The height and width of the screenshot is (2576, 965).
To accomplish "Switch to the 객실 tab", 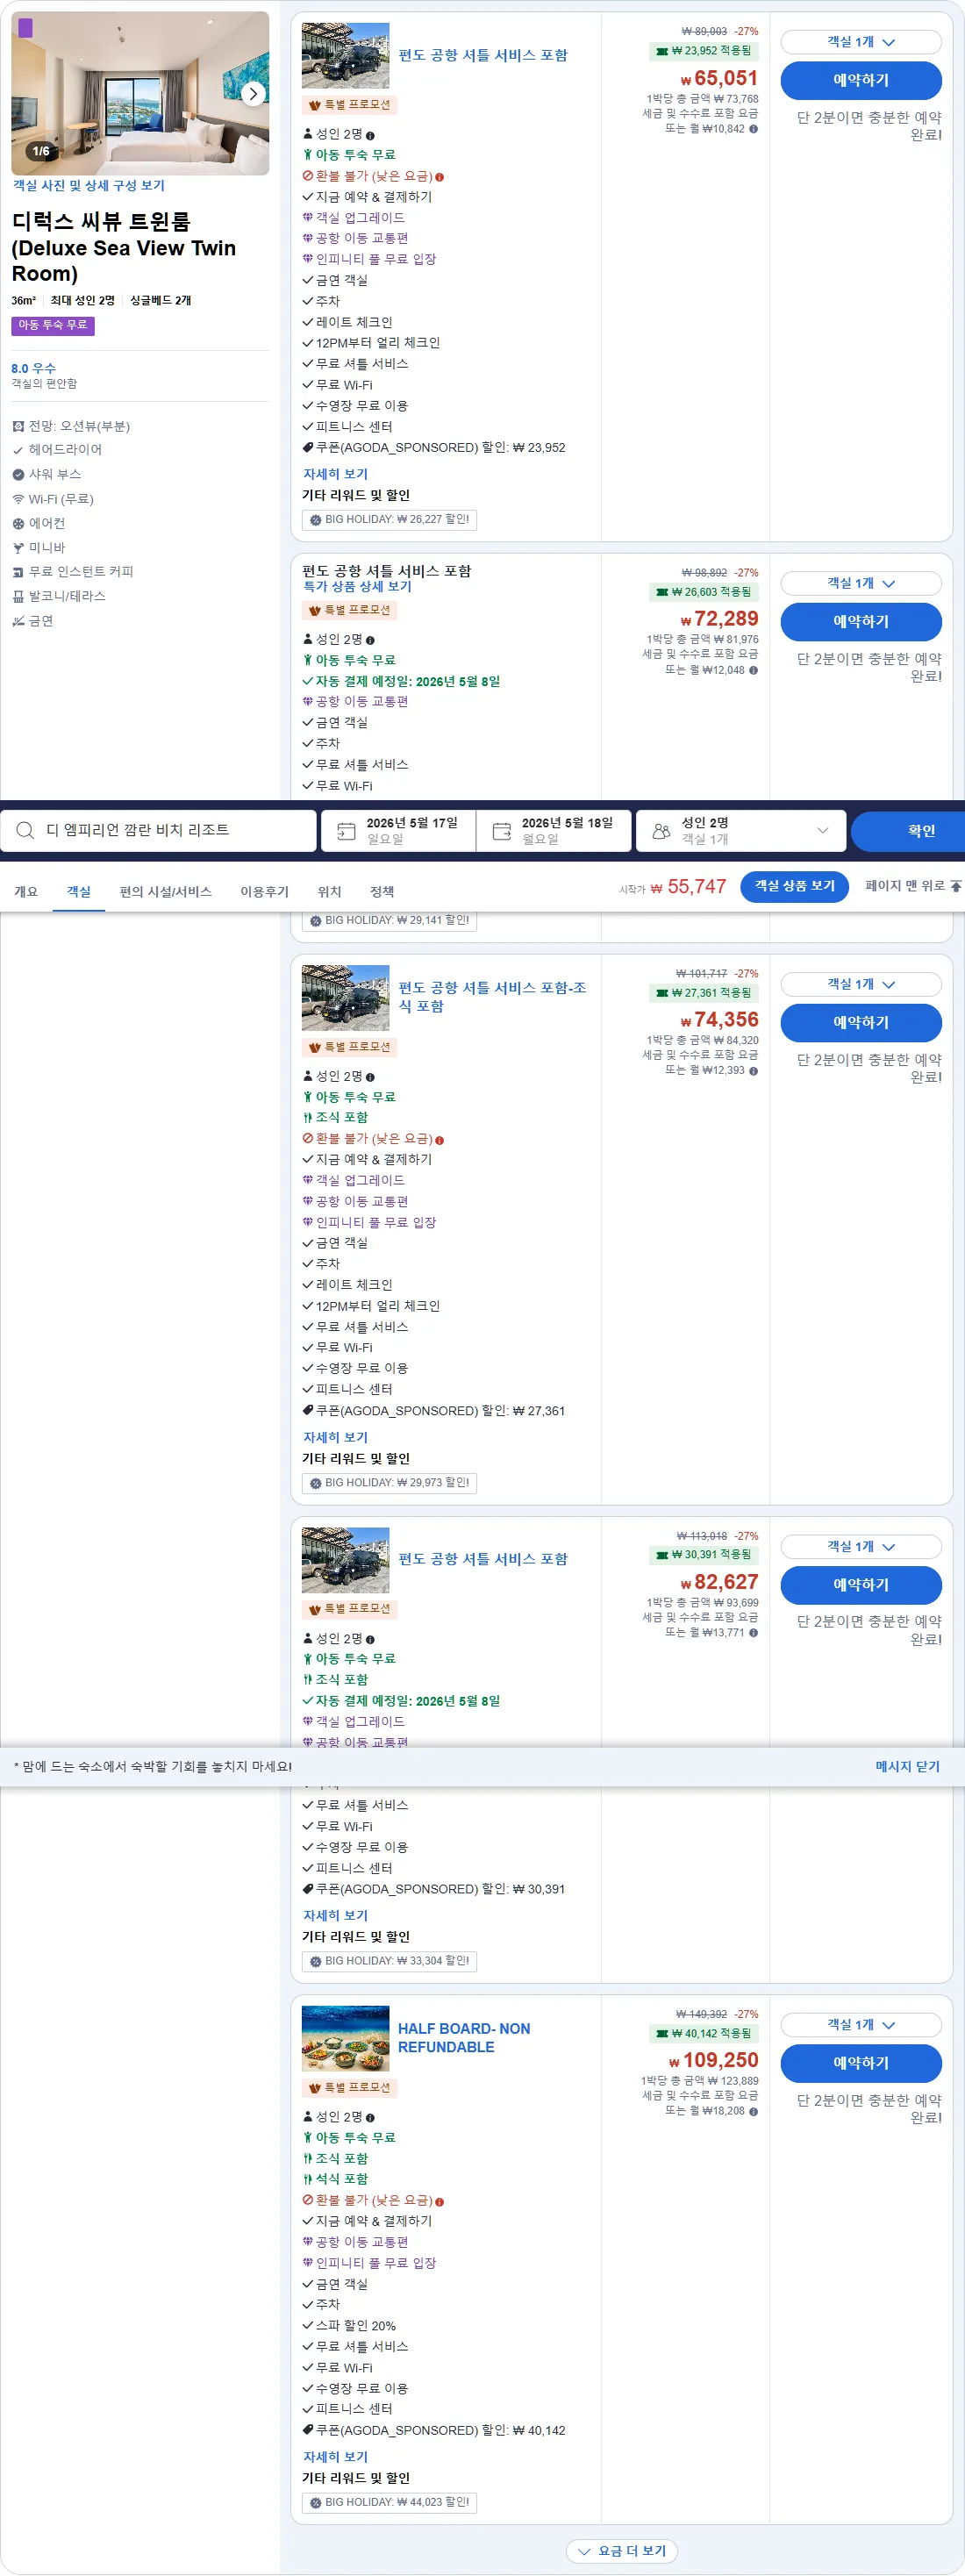I will pos(79,892).
